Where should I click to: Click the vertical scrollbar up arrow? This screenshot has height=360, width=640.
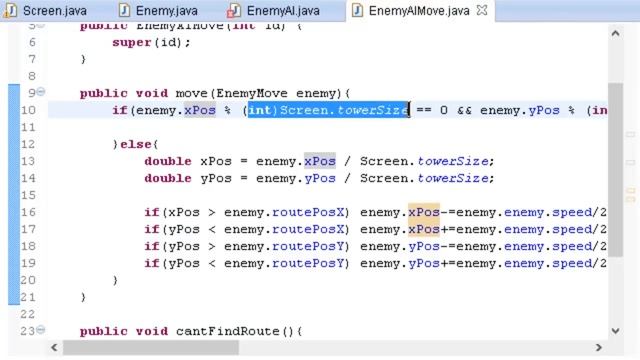pyautogui.click(x=616, y=33)
